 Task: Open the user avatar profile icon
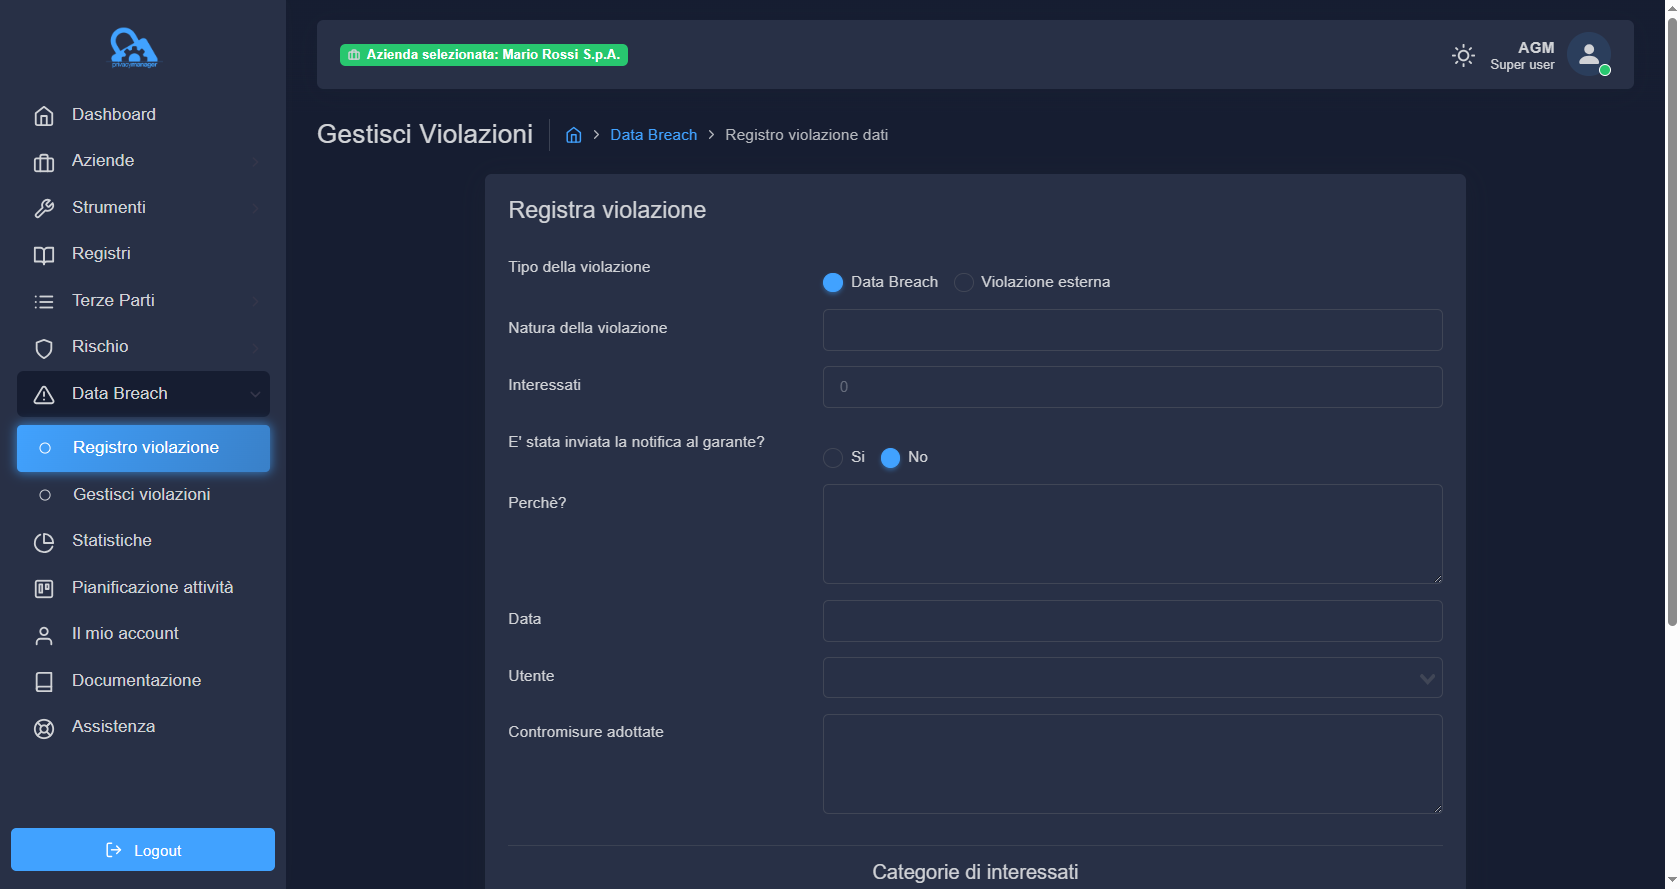(x=1588, y=55)
